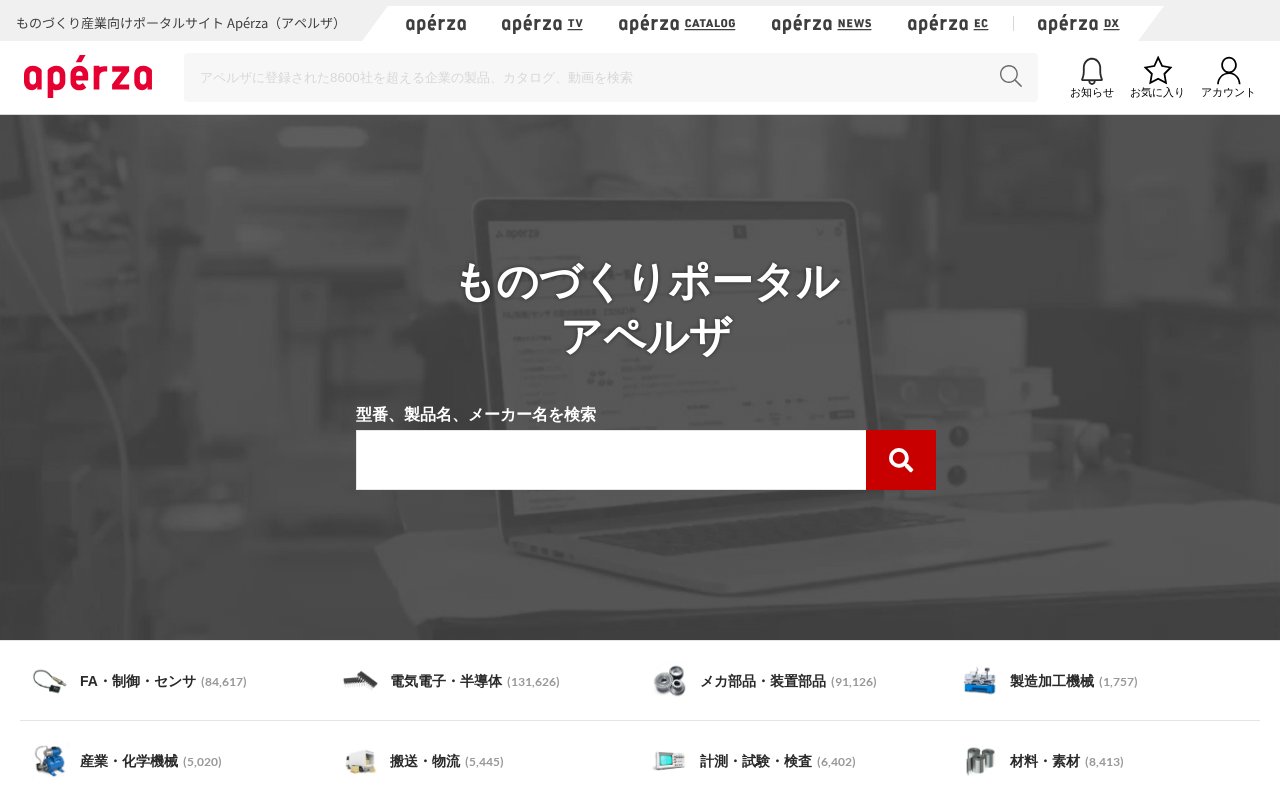Image resolution: width=1280 pixels, height=800 pixels.
Task: Click the お気に入り label
Action: (1157, 92)
